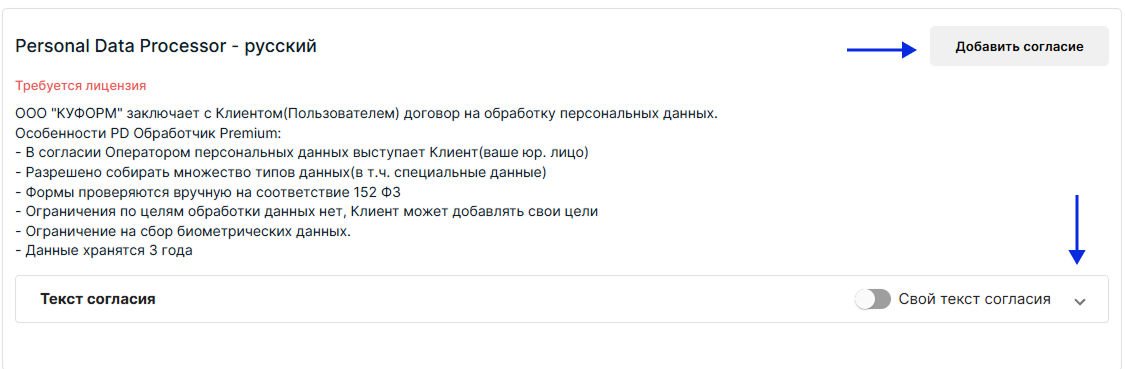The height and width of the screenshot is (369, 1125).
Task: Click the line mentioning 152 ФЗ
Action: point(207,193)
